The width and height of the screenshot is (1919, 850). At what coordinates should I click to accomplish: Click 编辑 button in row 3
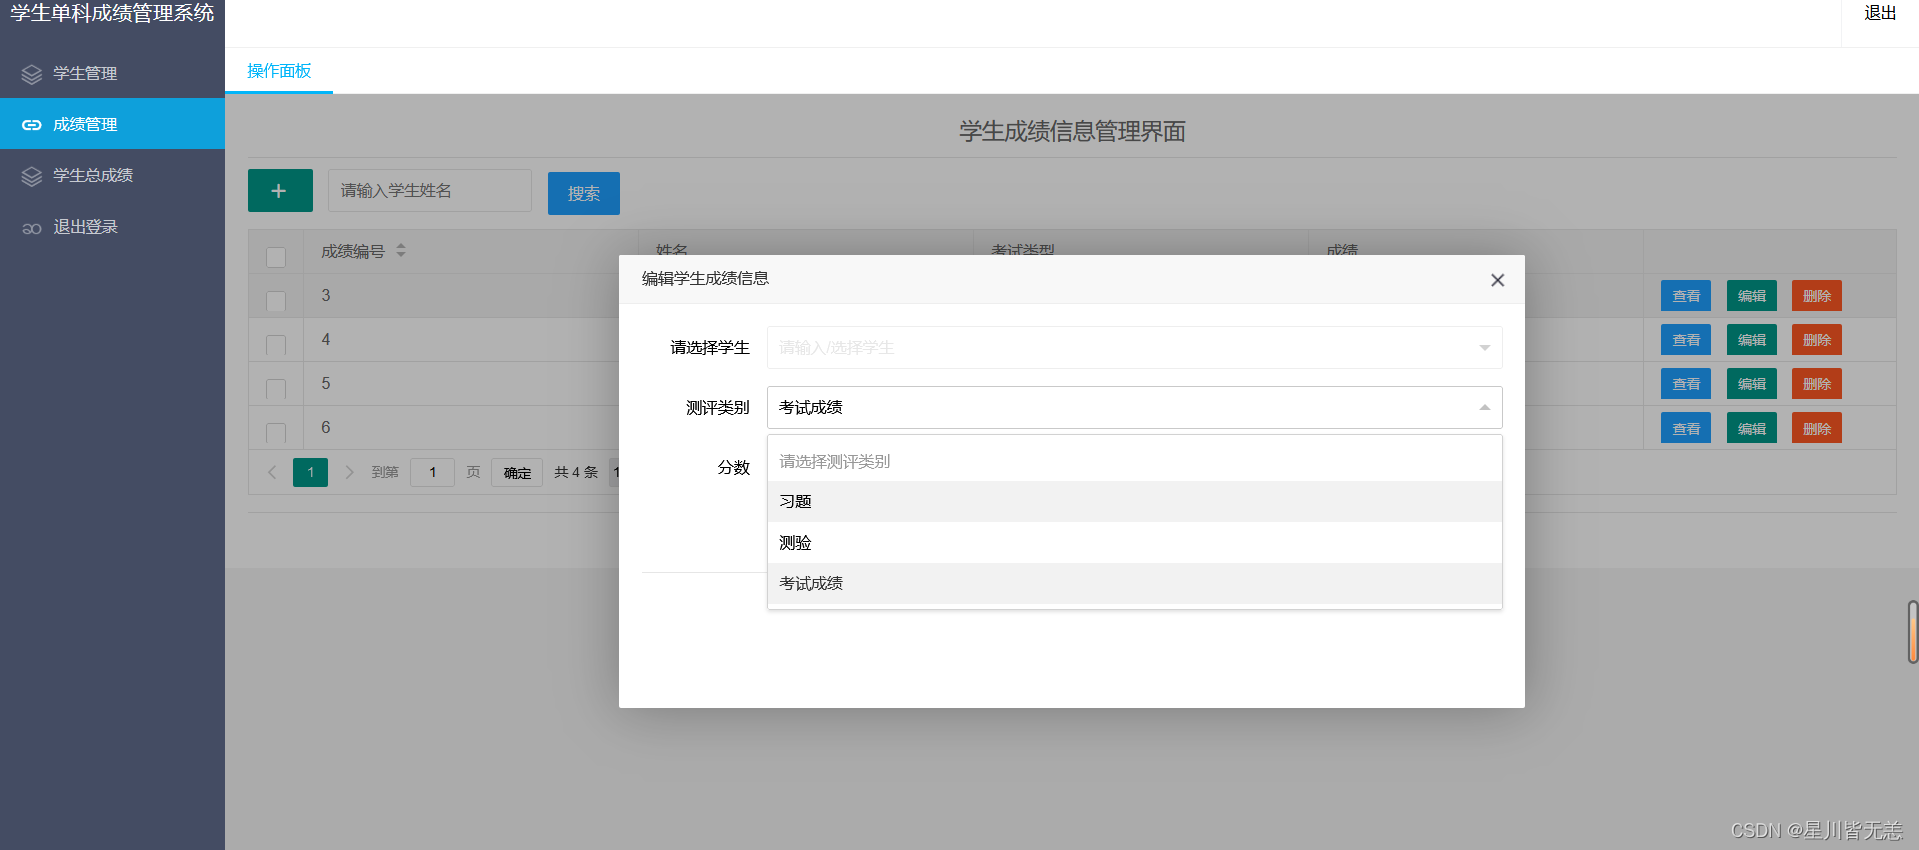click(x=1752, y=296)
